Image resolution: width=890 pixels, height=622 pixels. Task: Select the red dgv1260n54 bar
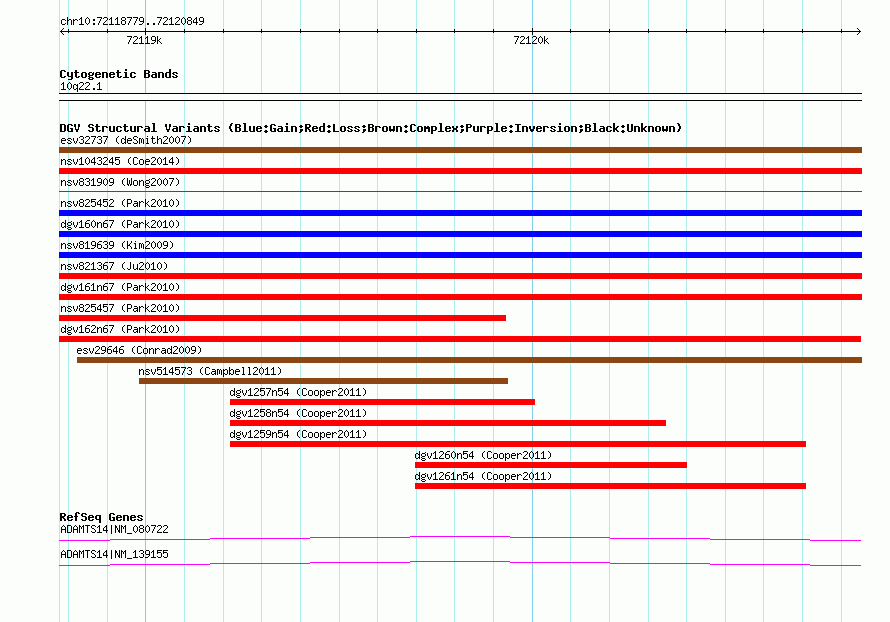click(x=551, y=465)
